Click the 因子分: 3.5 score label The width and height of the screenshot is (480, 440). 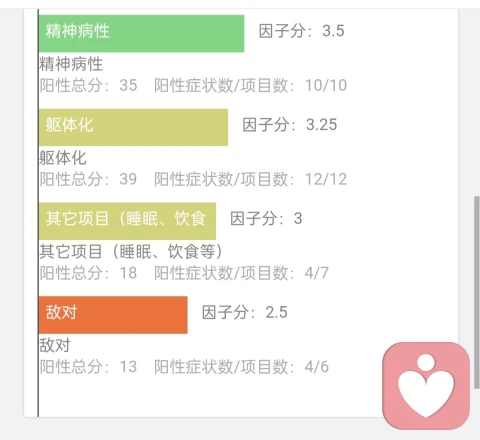pyautogui.click(x=302, y=31)
